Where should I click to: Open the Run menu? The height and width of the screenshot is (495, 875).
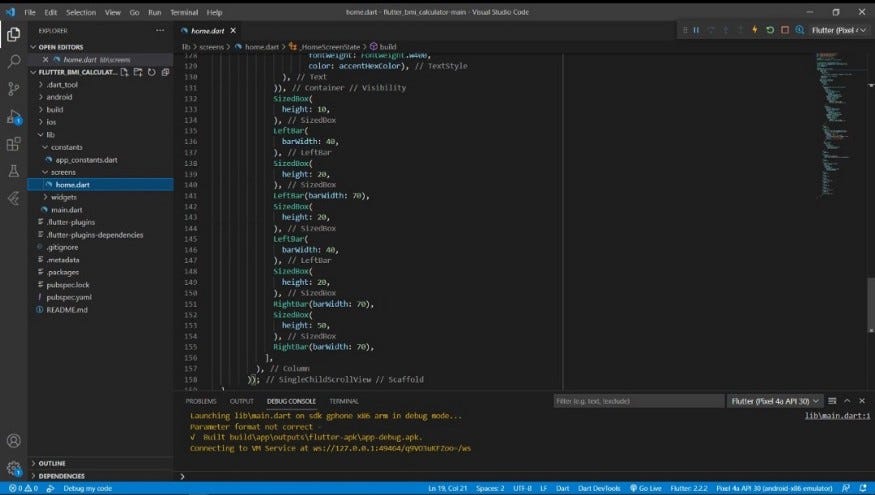coord(155,12)
